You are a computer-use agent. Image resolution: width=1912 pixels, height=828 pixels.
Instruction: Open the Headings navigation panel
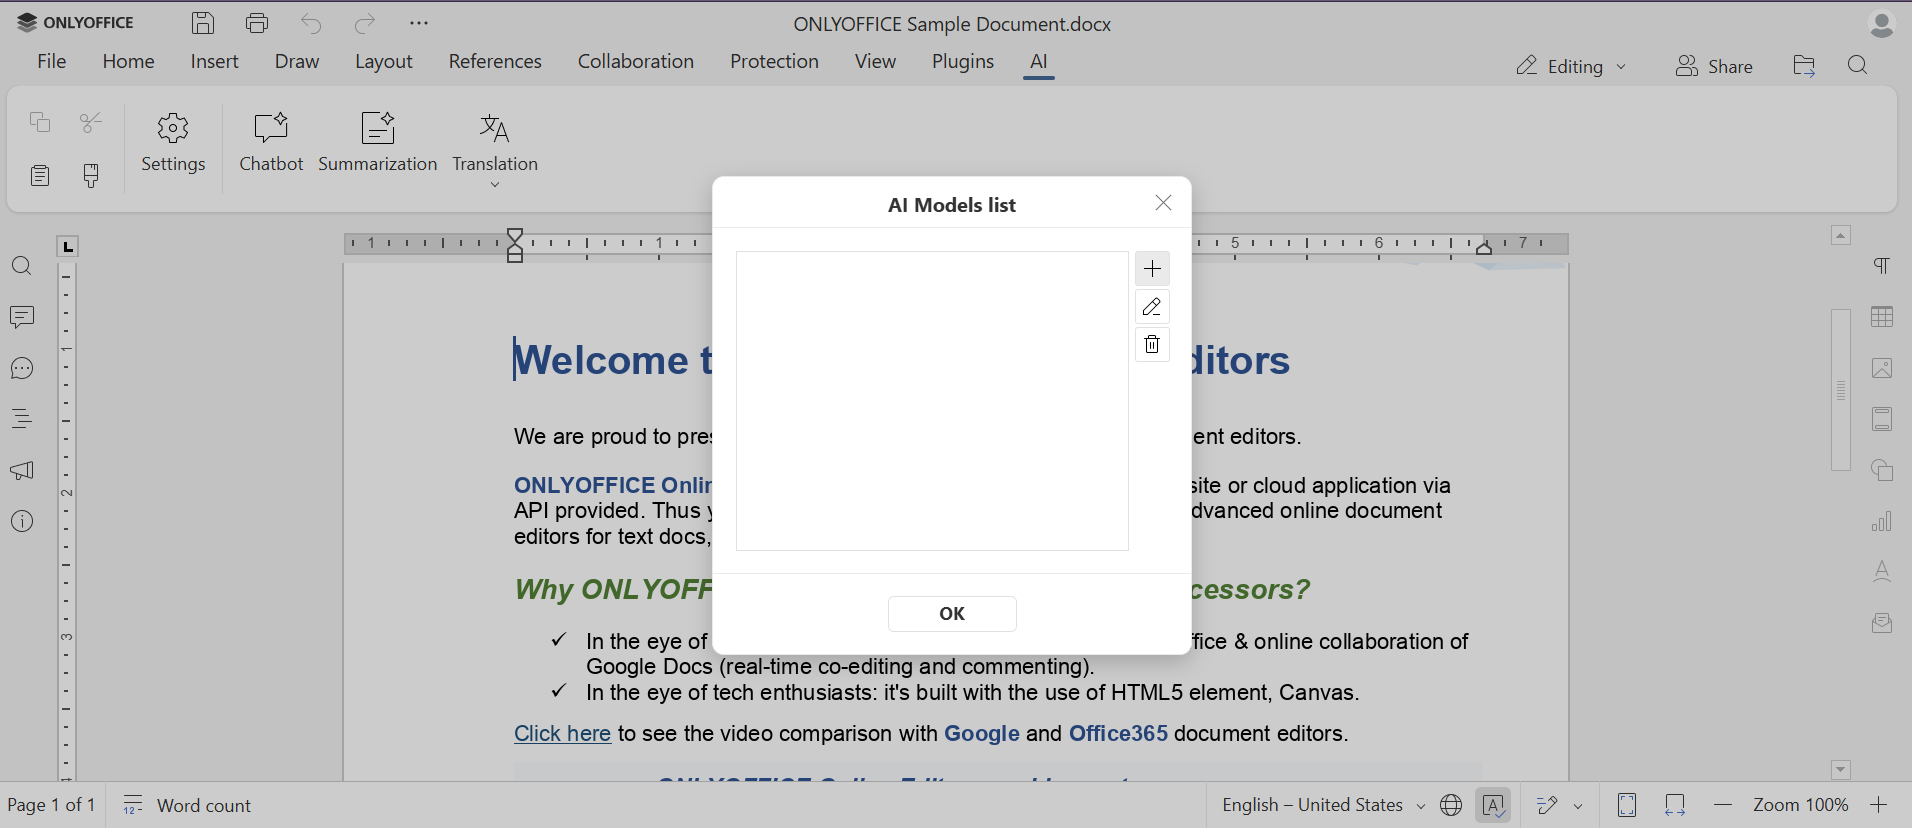(x=22, y=419)
